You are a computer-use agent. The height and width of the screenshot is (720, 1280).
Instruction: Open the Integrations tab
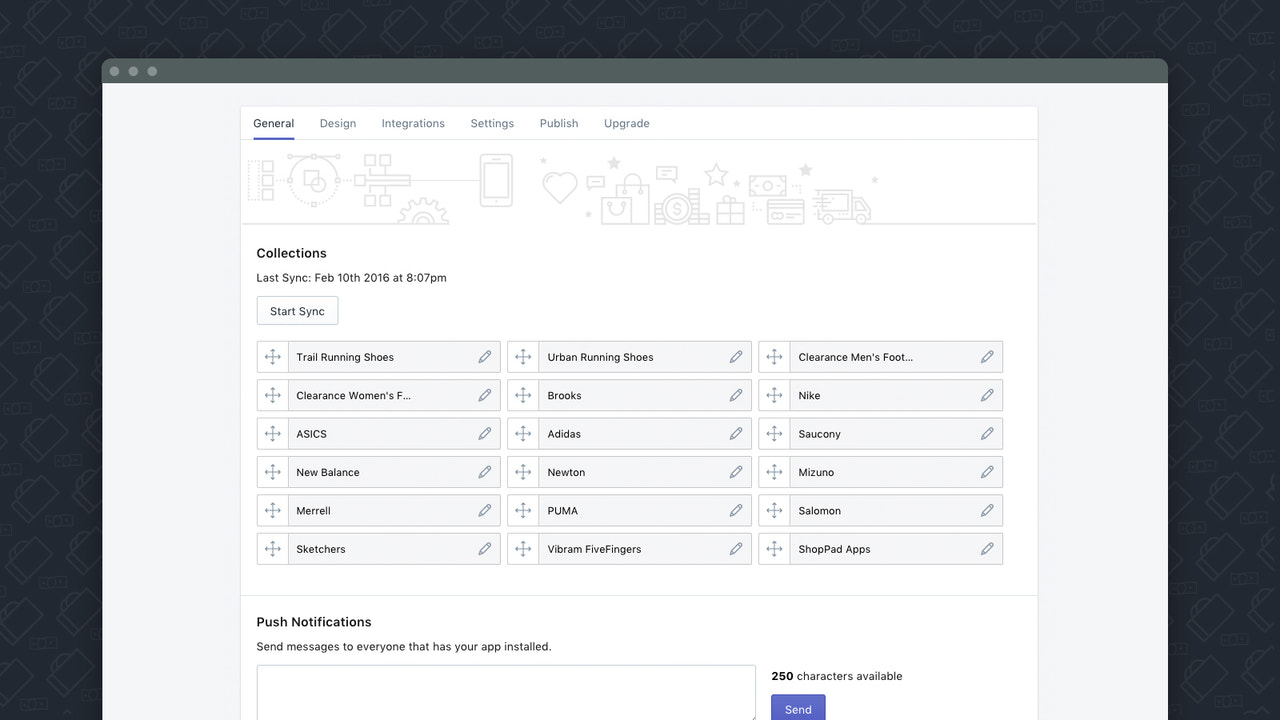tap(412, 123)
